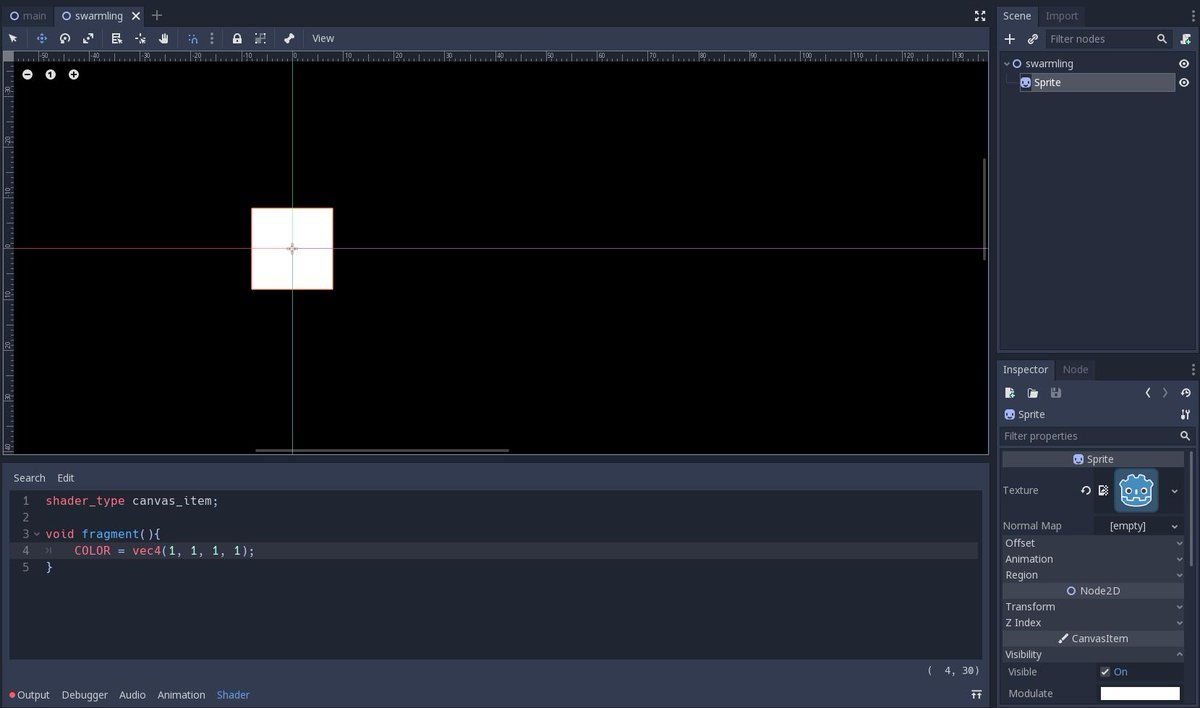The image size is (1200, 708).
Task: Open Scene dock three-dot options
Action: point(1191,16)
